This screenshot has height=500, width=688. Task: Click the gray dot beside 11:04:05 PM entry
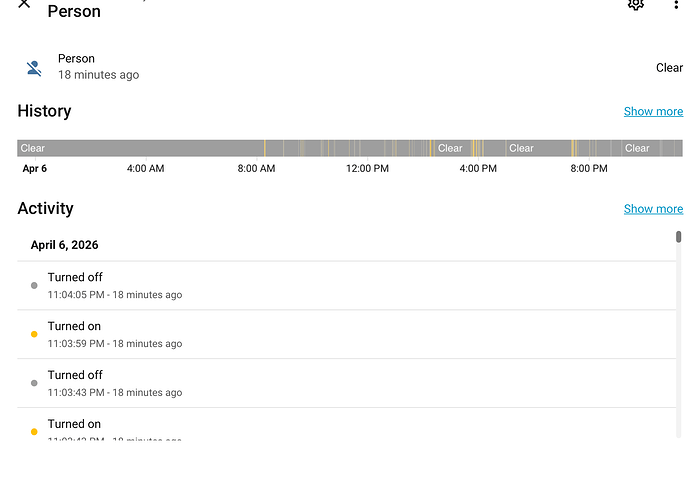[x=34, y=286]
